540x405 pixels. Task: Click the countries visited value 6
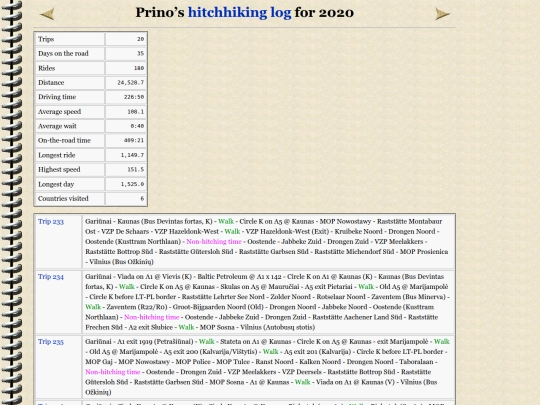coord(142,199)
